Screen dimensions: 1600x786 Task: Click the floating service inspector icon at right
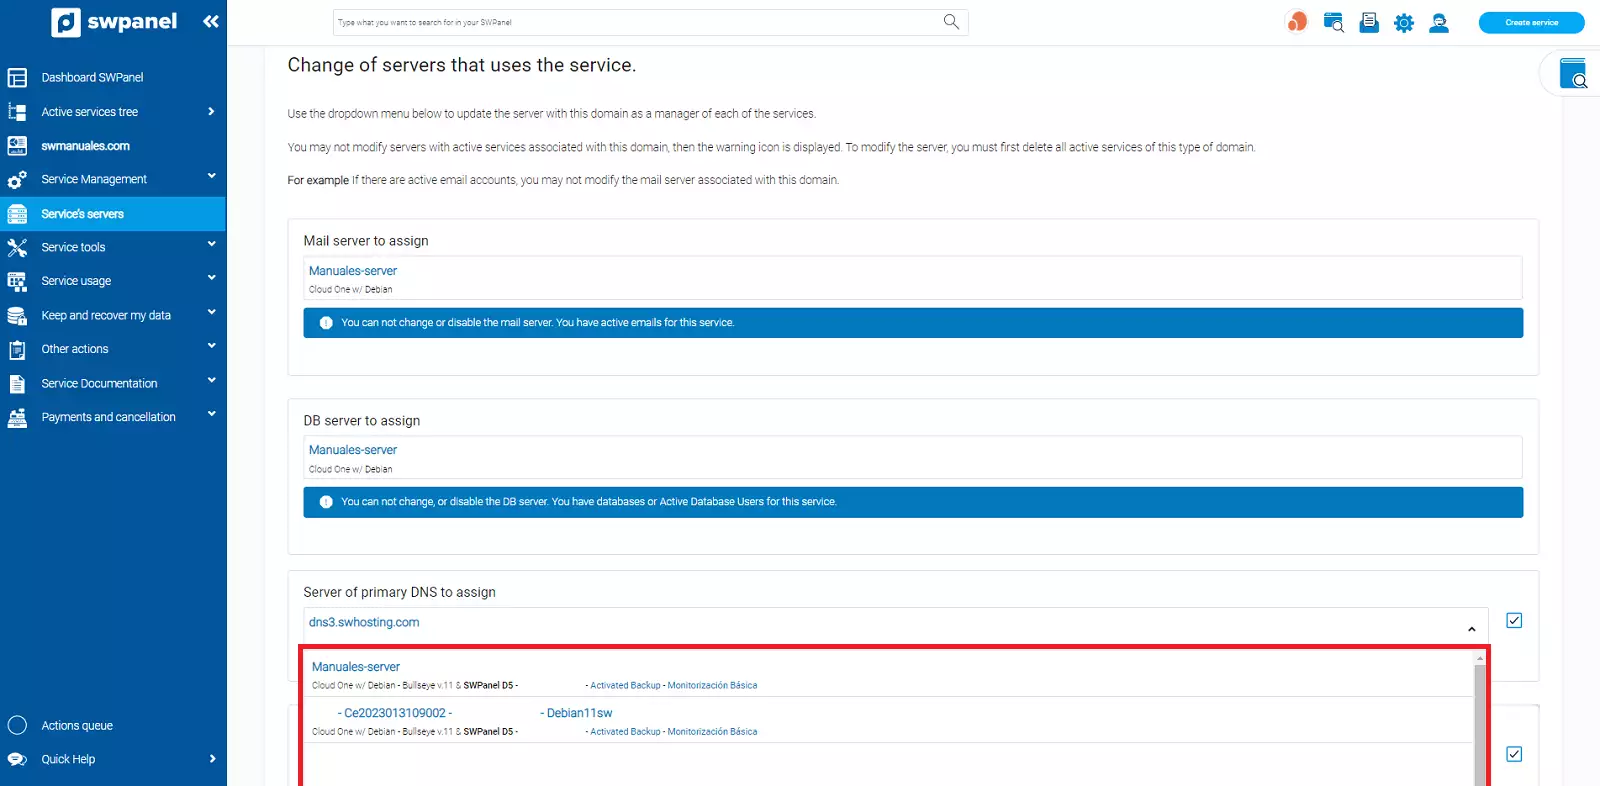click(1573, 73)
